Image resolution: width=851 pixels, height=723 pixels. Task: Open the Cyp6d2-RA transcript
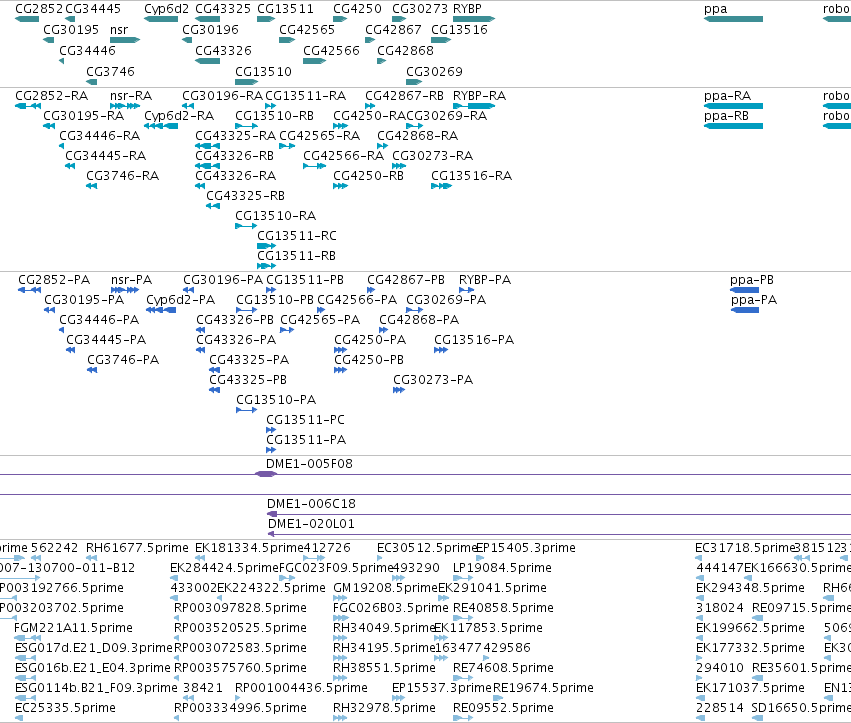[161, 126]
